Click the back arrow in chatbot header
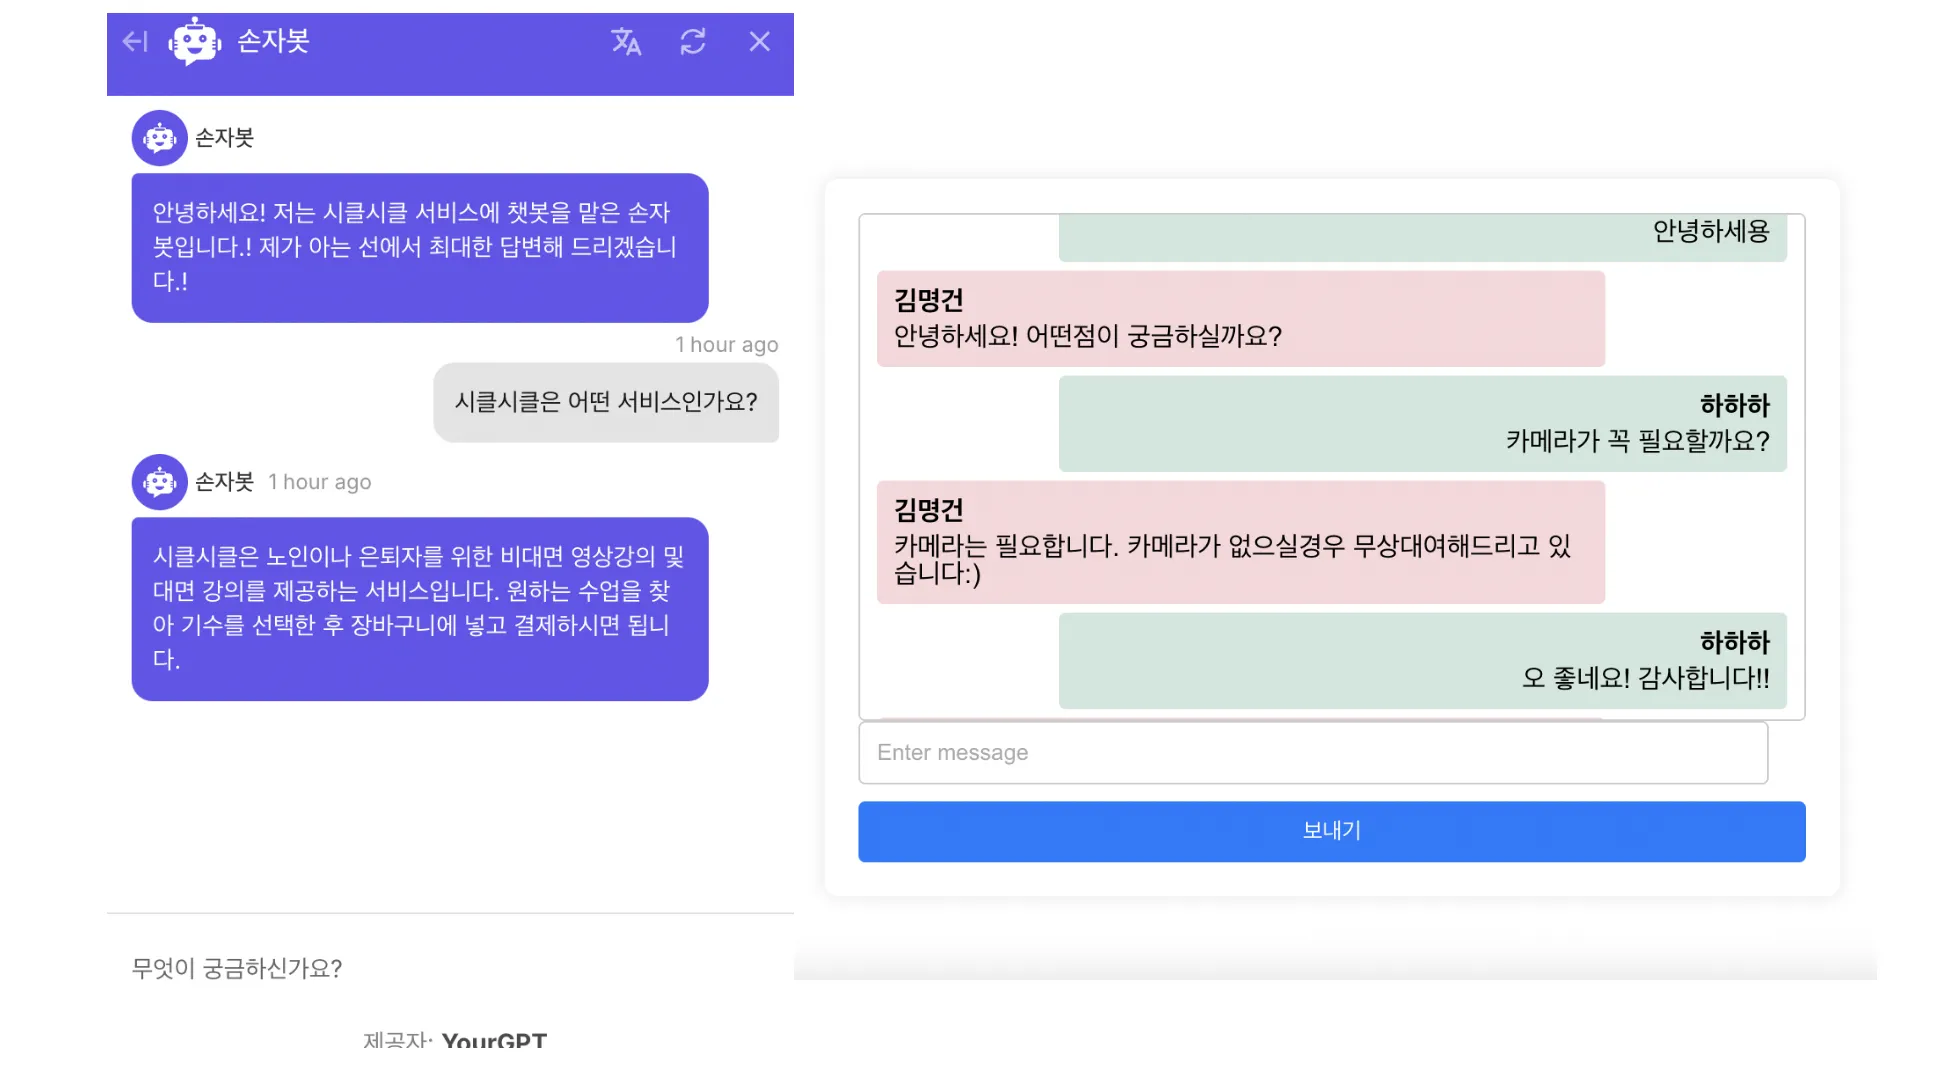The height and width of the screenshot is (1080, 1935). pyautogui.click(x=135, y=41)
